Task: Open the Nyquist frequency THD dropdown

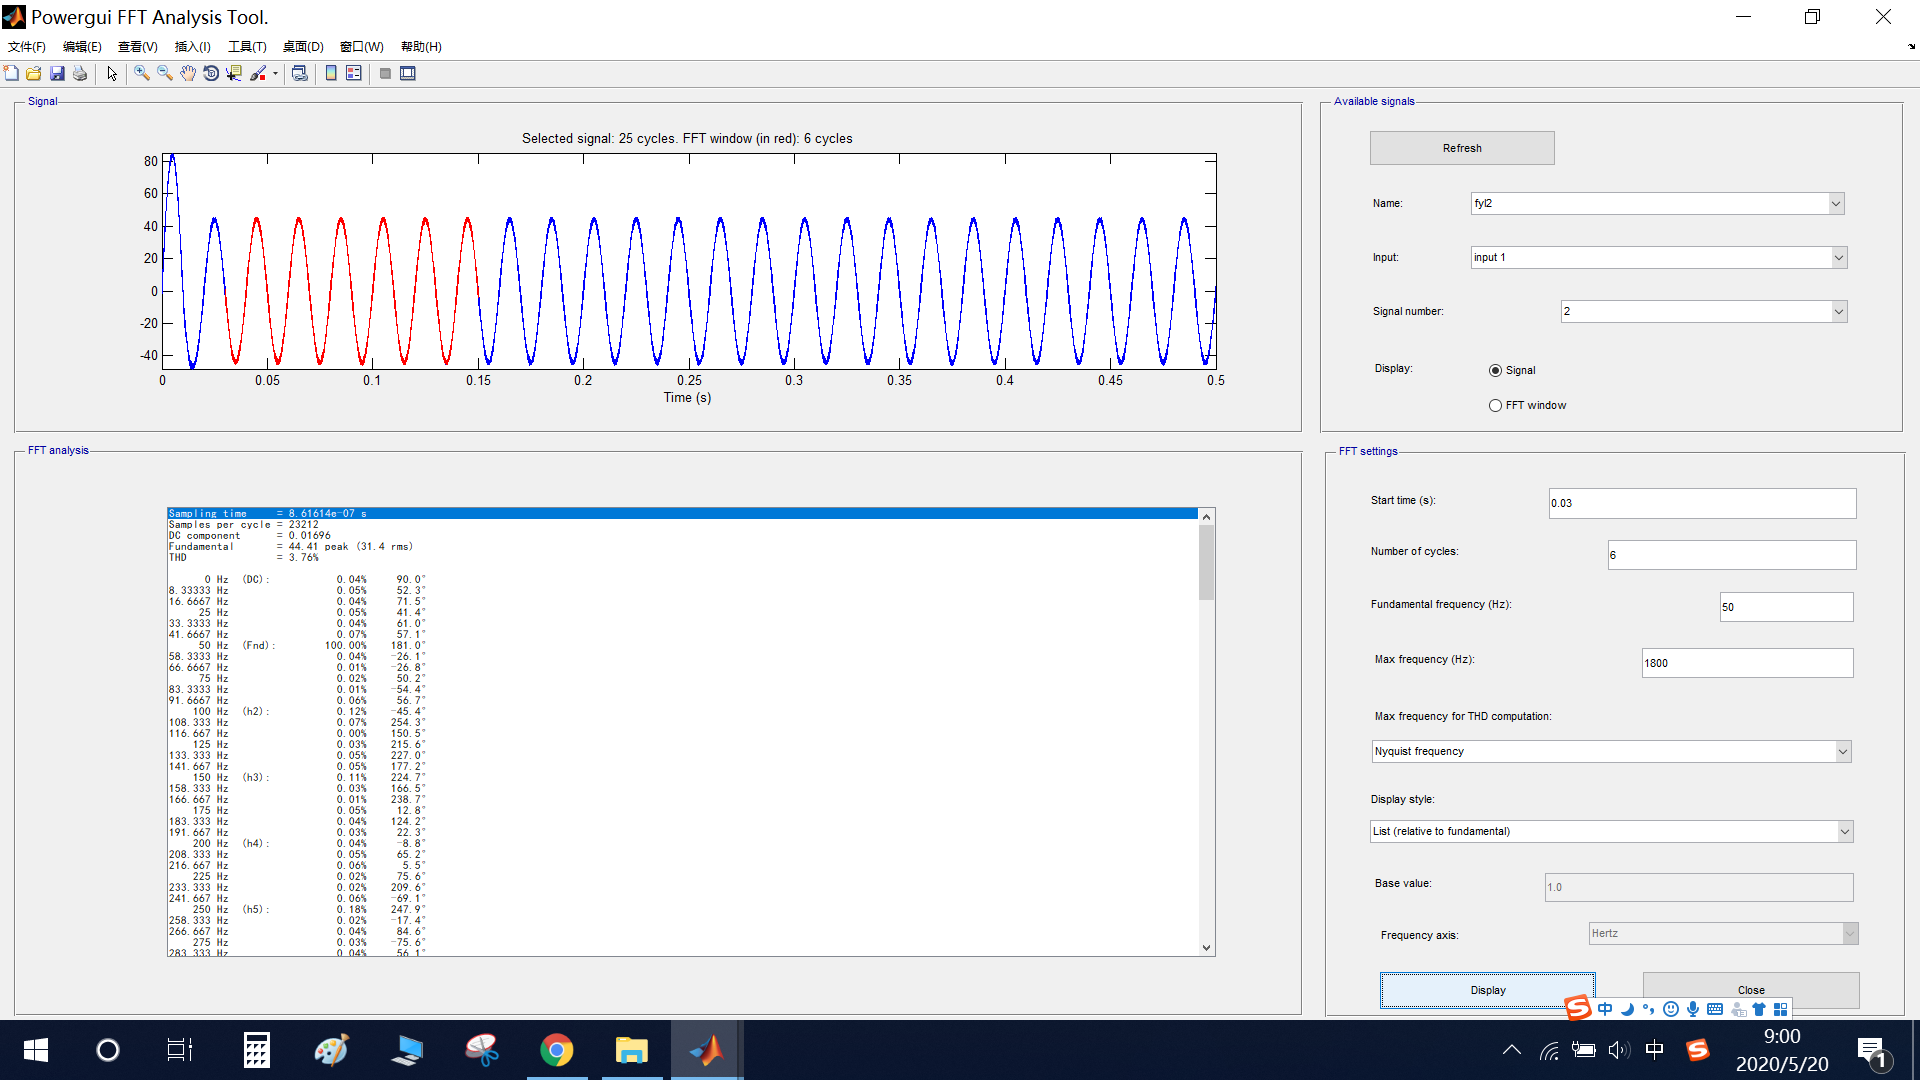Action: tap(1845, 751)
